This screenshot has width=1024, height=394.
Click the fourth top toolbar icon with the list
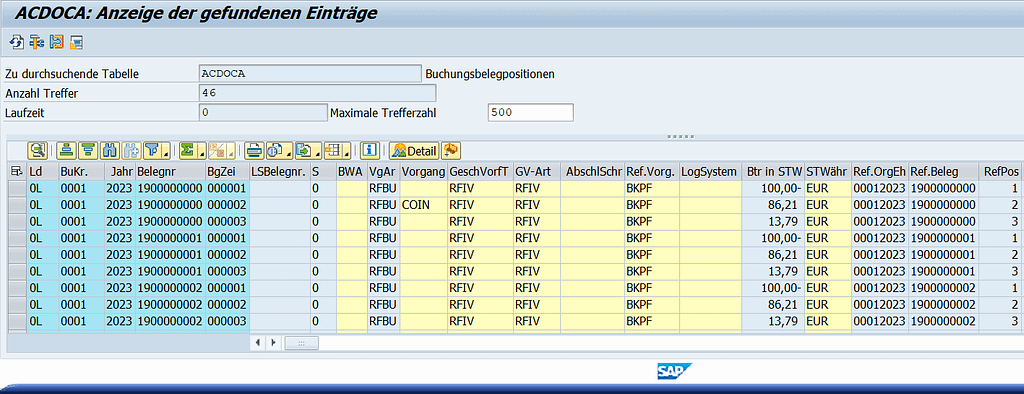pyautogui.click(x=76, y=43)
